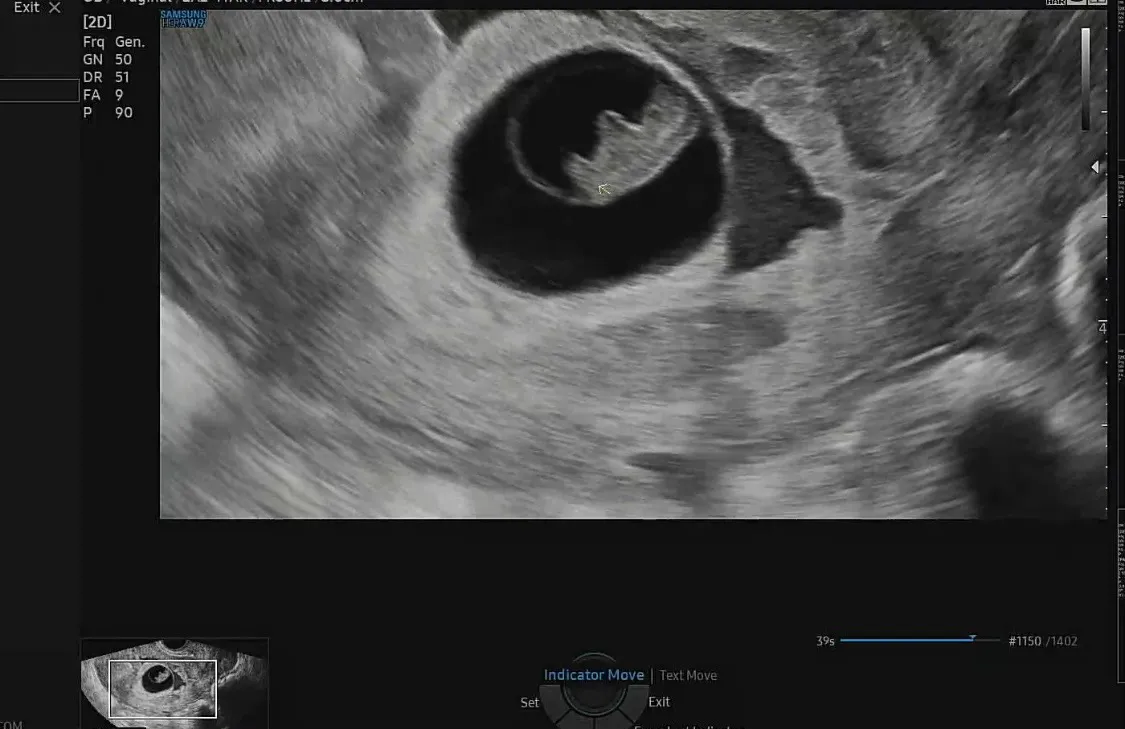Click the Exit label beside the trackball
The height and width of the screenshot is (729, 1125).
[x=659, y=702]
